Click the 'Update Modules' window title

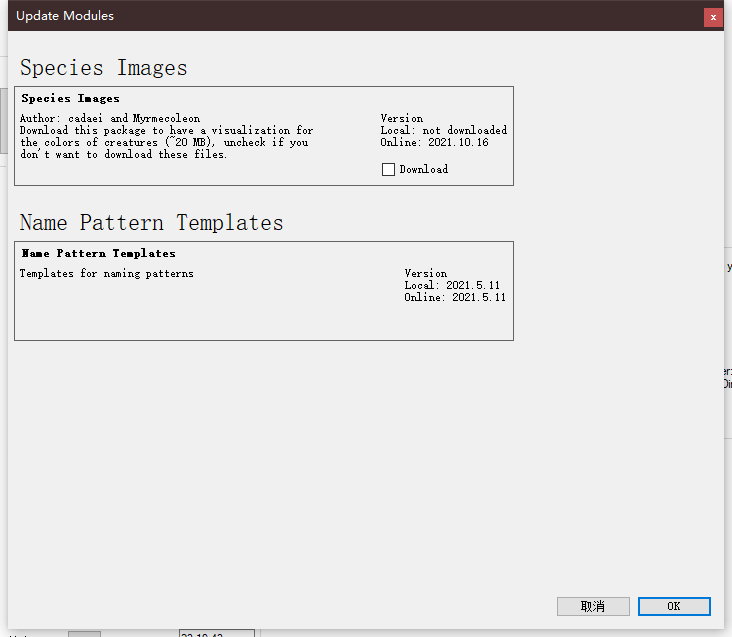[x=65, y=16]
